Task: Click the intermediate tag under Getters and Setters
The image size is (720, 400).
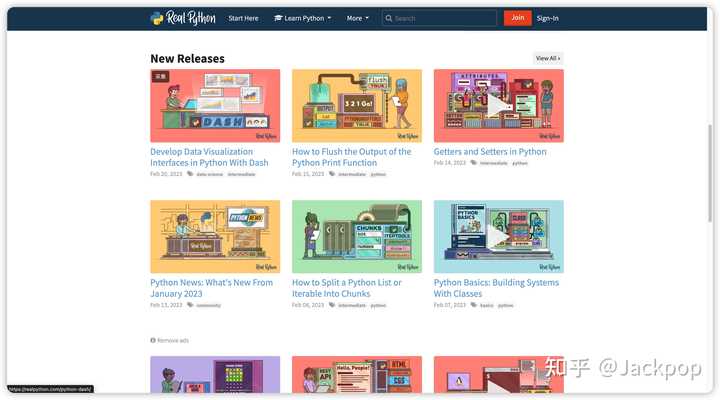Action: (494, 163)
